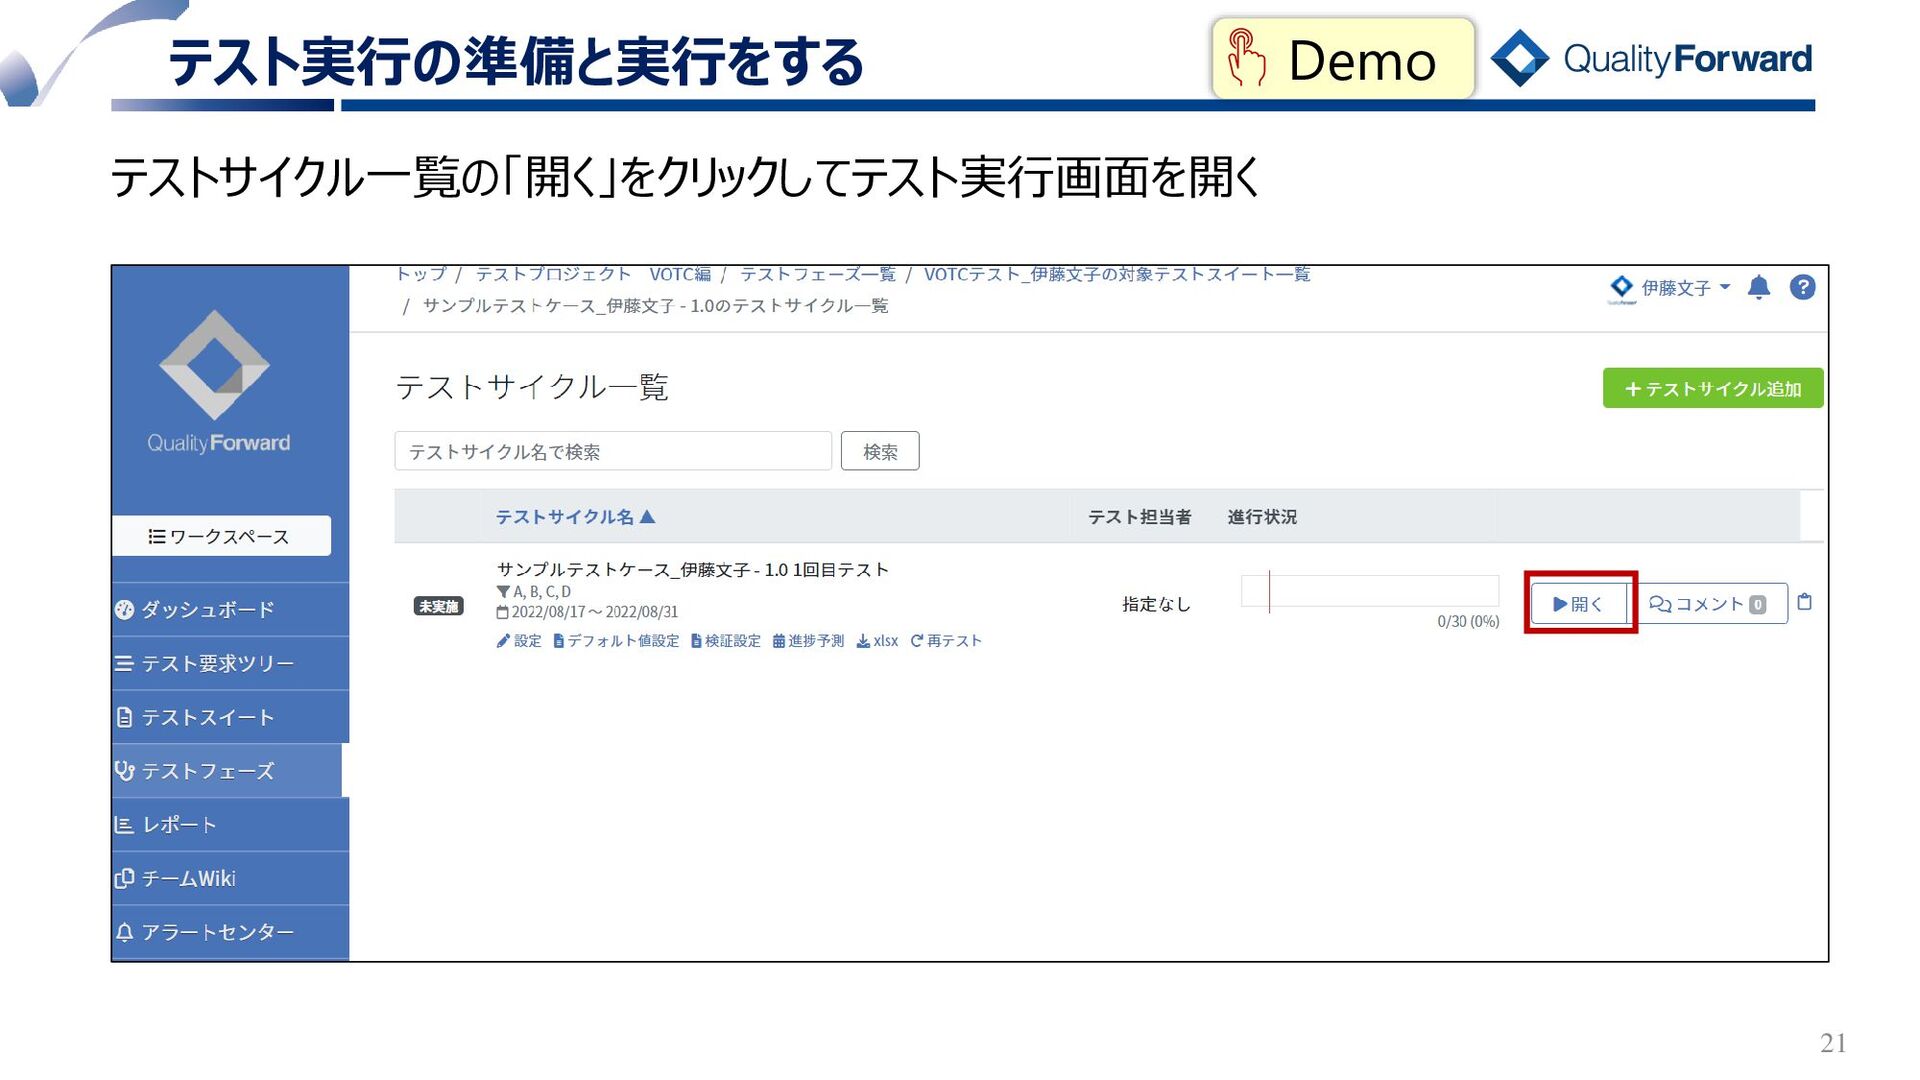Open the テストフェーズ一覧 breadcrumb link
This screenshot has height=1080, width=1920.
[x=817, y=274]
